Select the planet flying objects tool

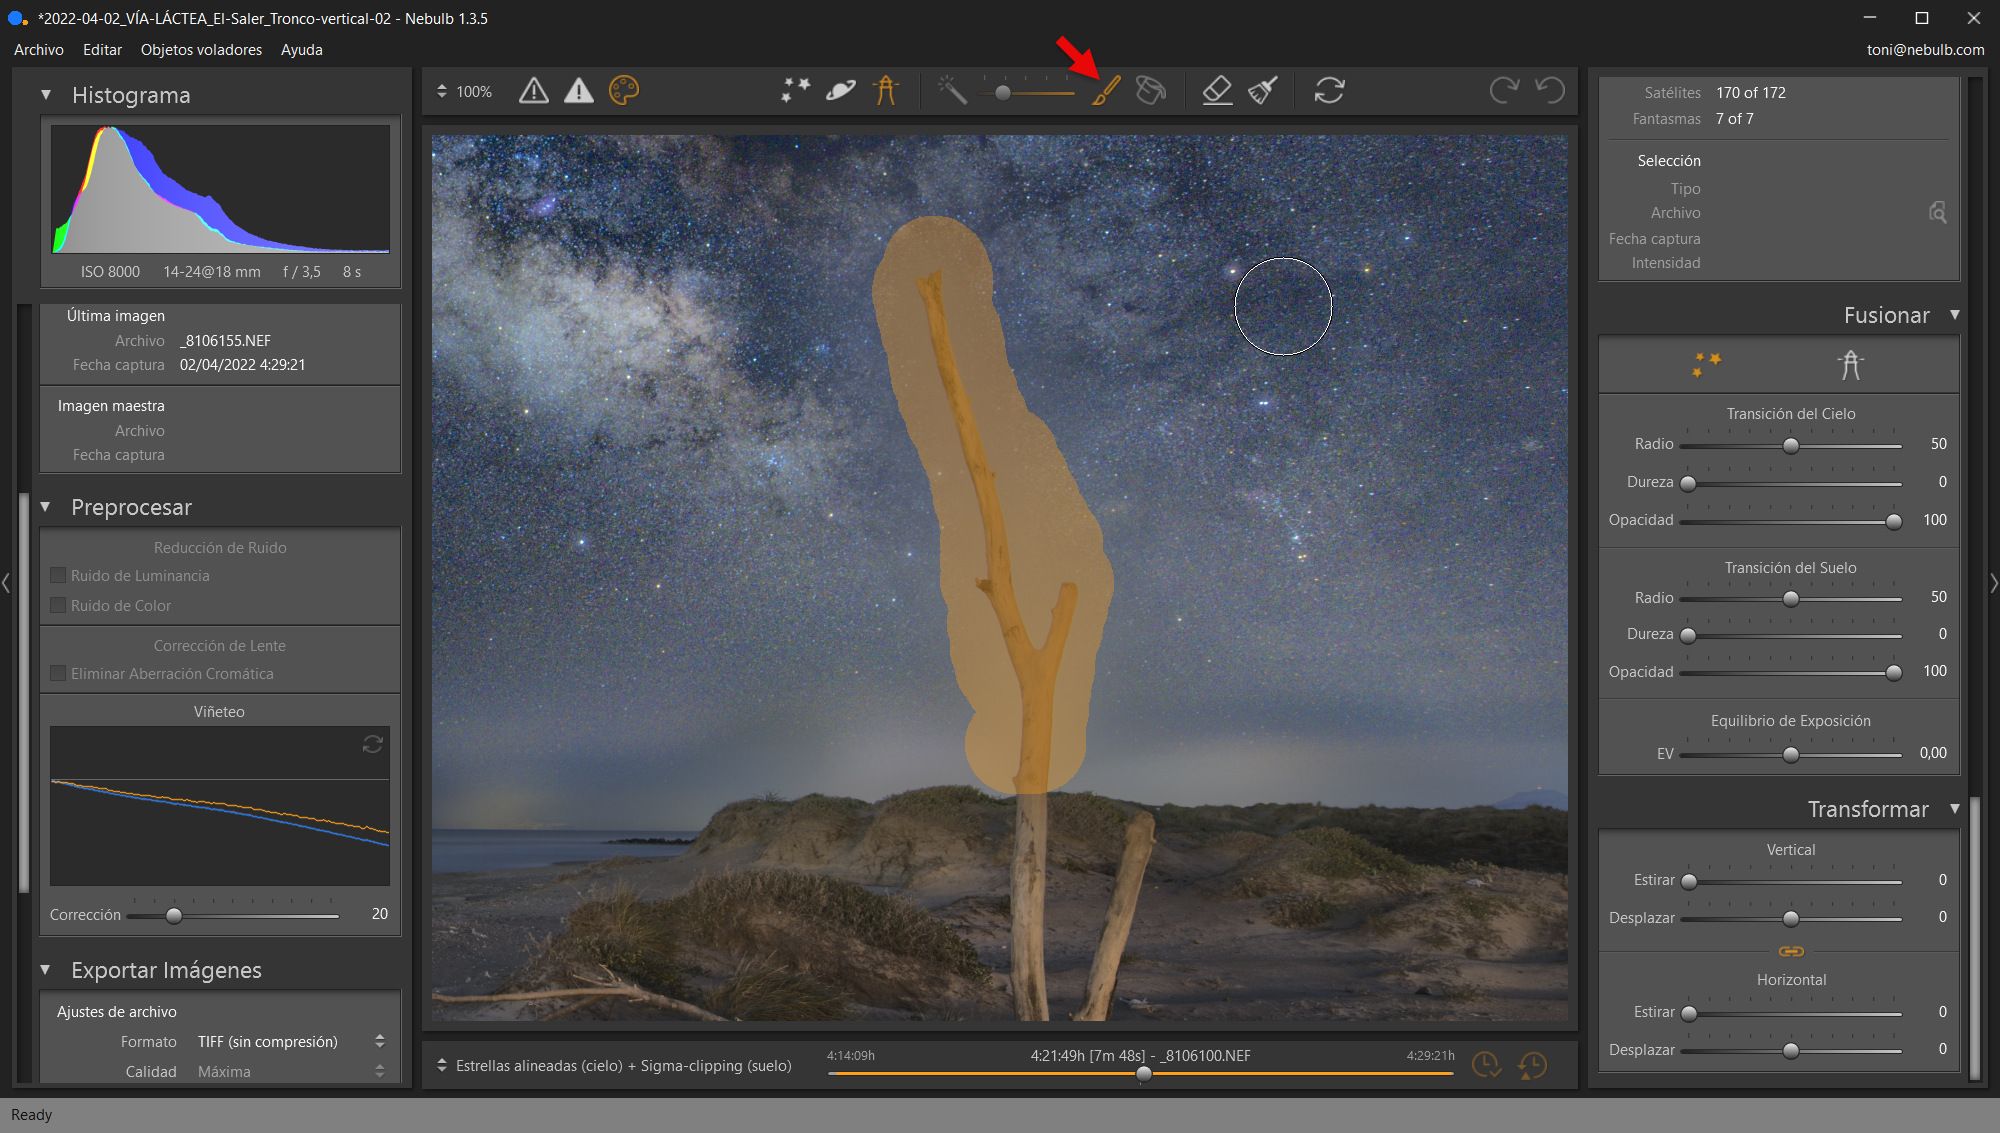click(841, 91)
